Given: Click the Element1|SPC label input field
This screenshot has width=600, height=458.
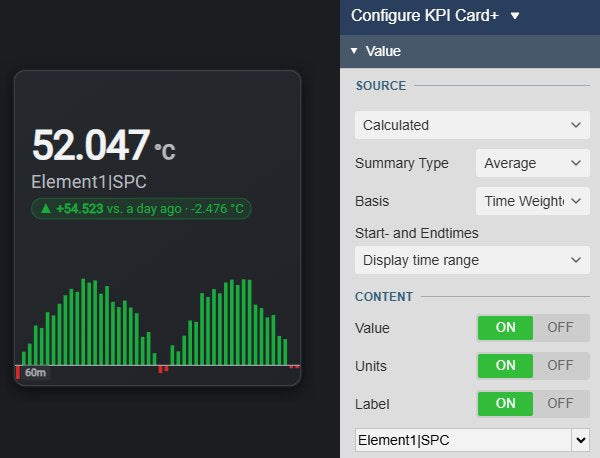Looking at the screenshot, I should [463, 440].
